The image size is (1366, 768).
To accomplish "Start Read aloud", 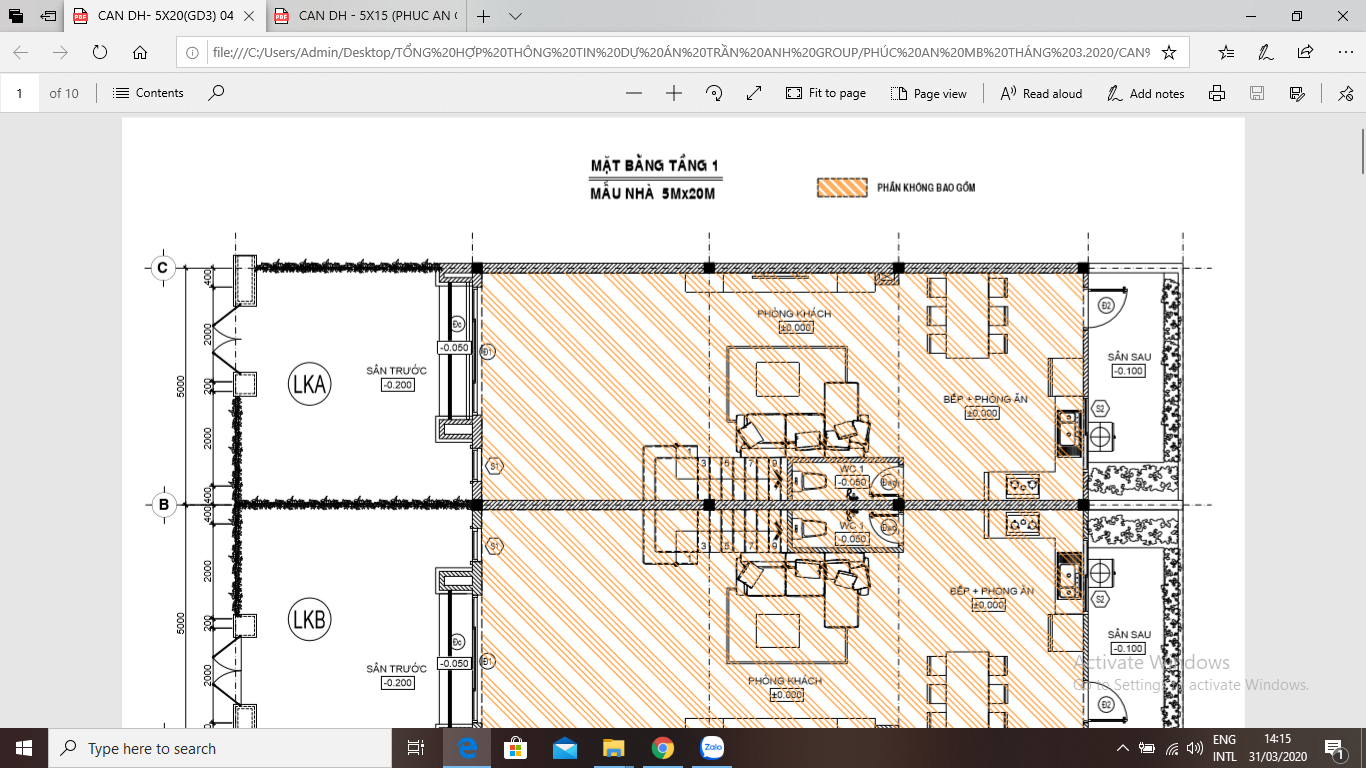I will pos(1041,93).
